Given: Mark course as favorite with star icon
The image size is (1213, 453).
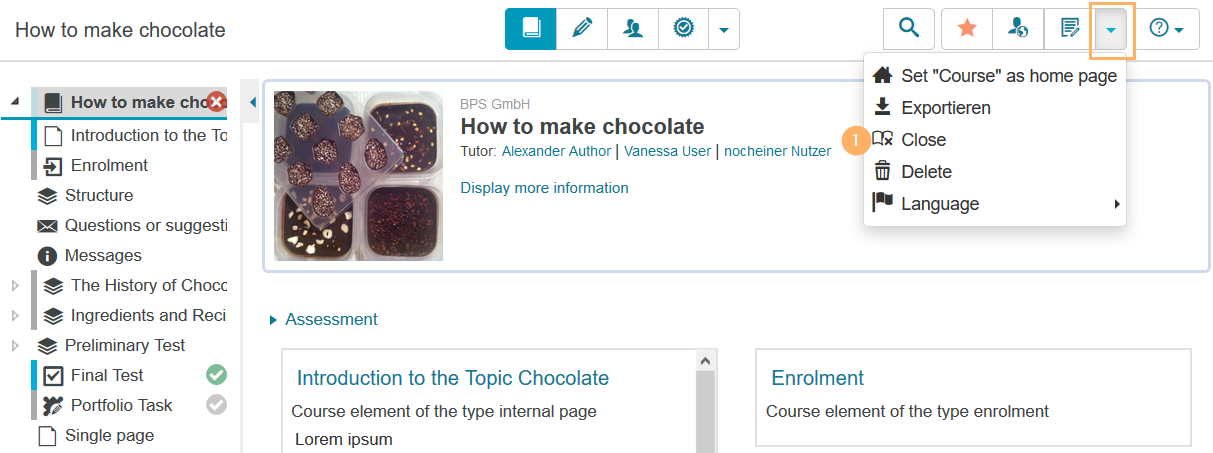Looking at the screenshot, I should 967,29.
